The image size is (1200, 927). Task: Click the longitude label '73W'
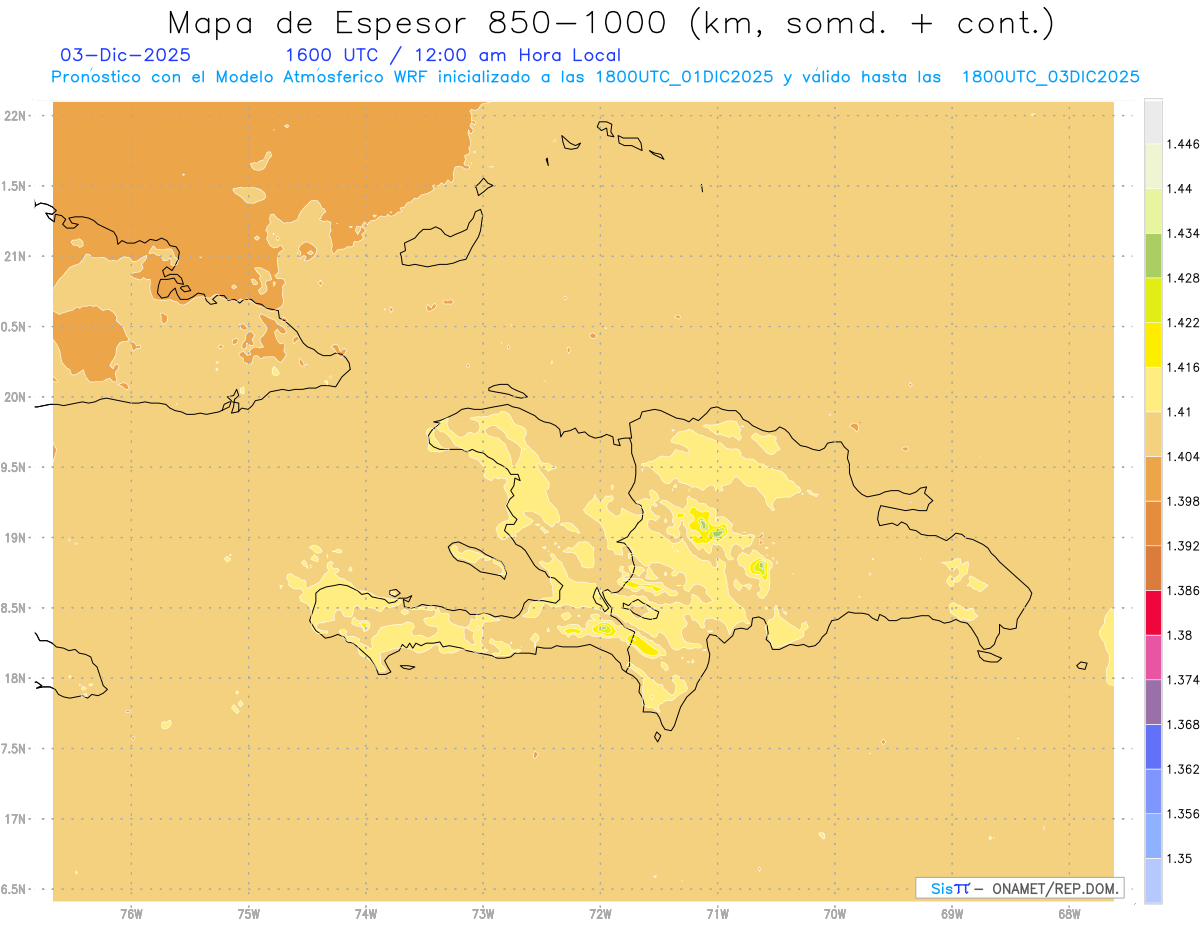(x=483, y=914)
